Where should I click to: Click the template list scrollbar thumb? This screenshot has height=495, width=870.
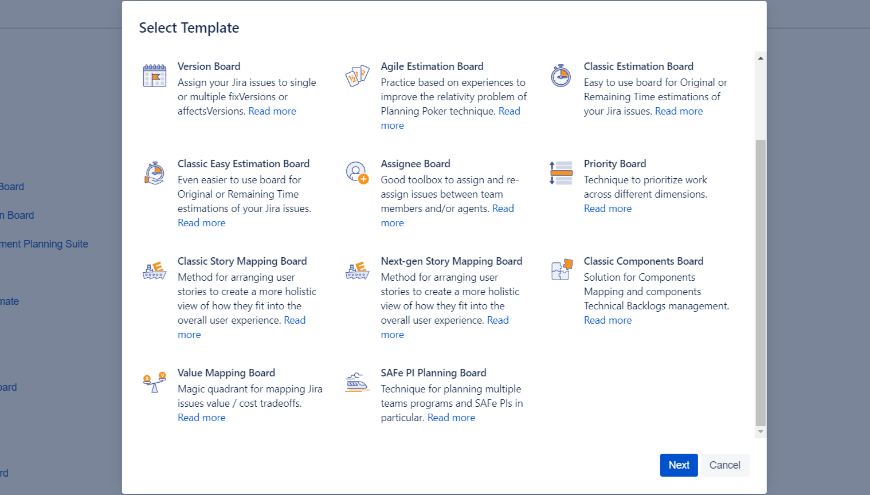tap(760, 283)
